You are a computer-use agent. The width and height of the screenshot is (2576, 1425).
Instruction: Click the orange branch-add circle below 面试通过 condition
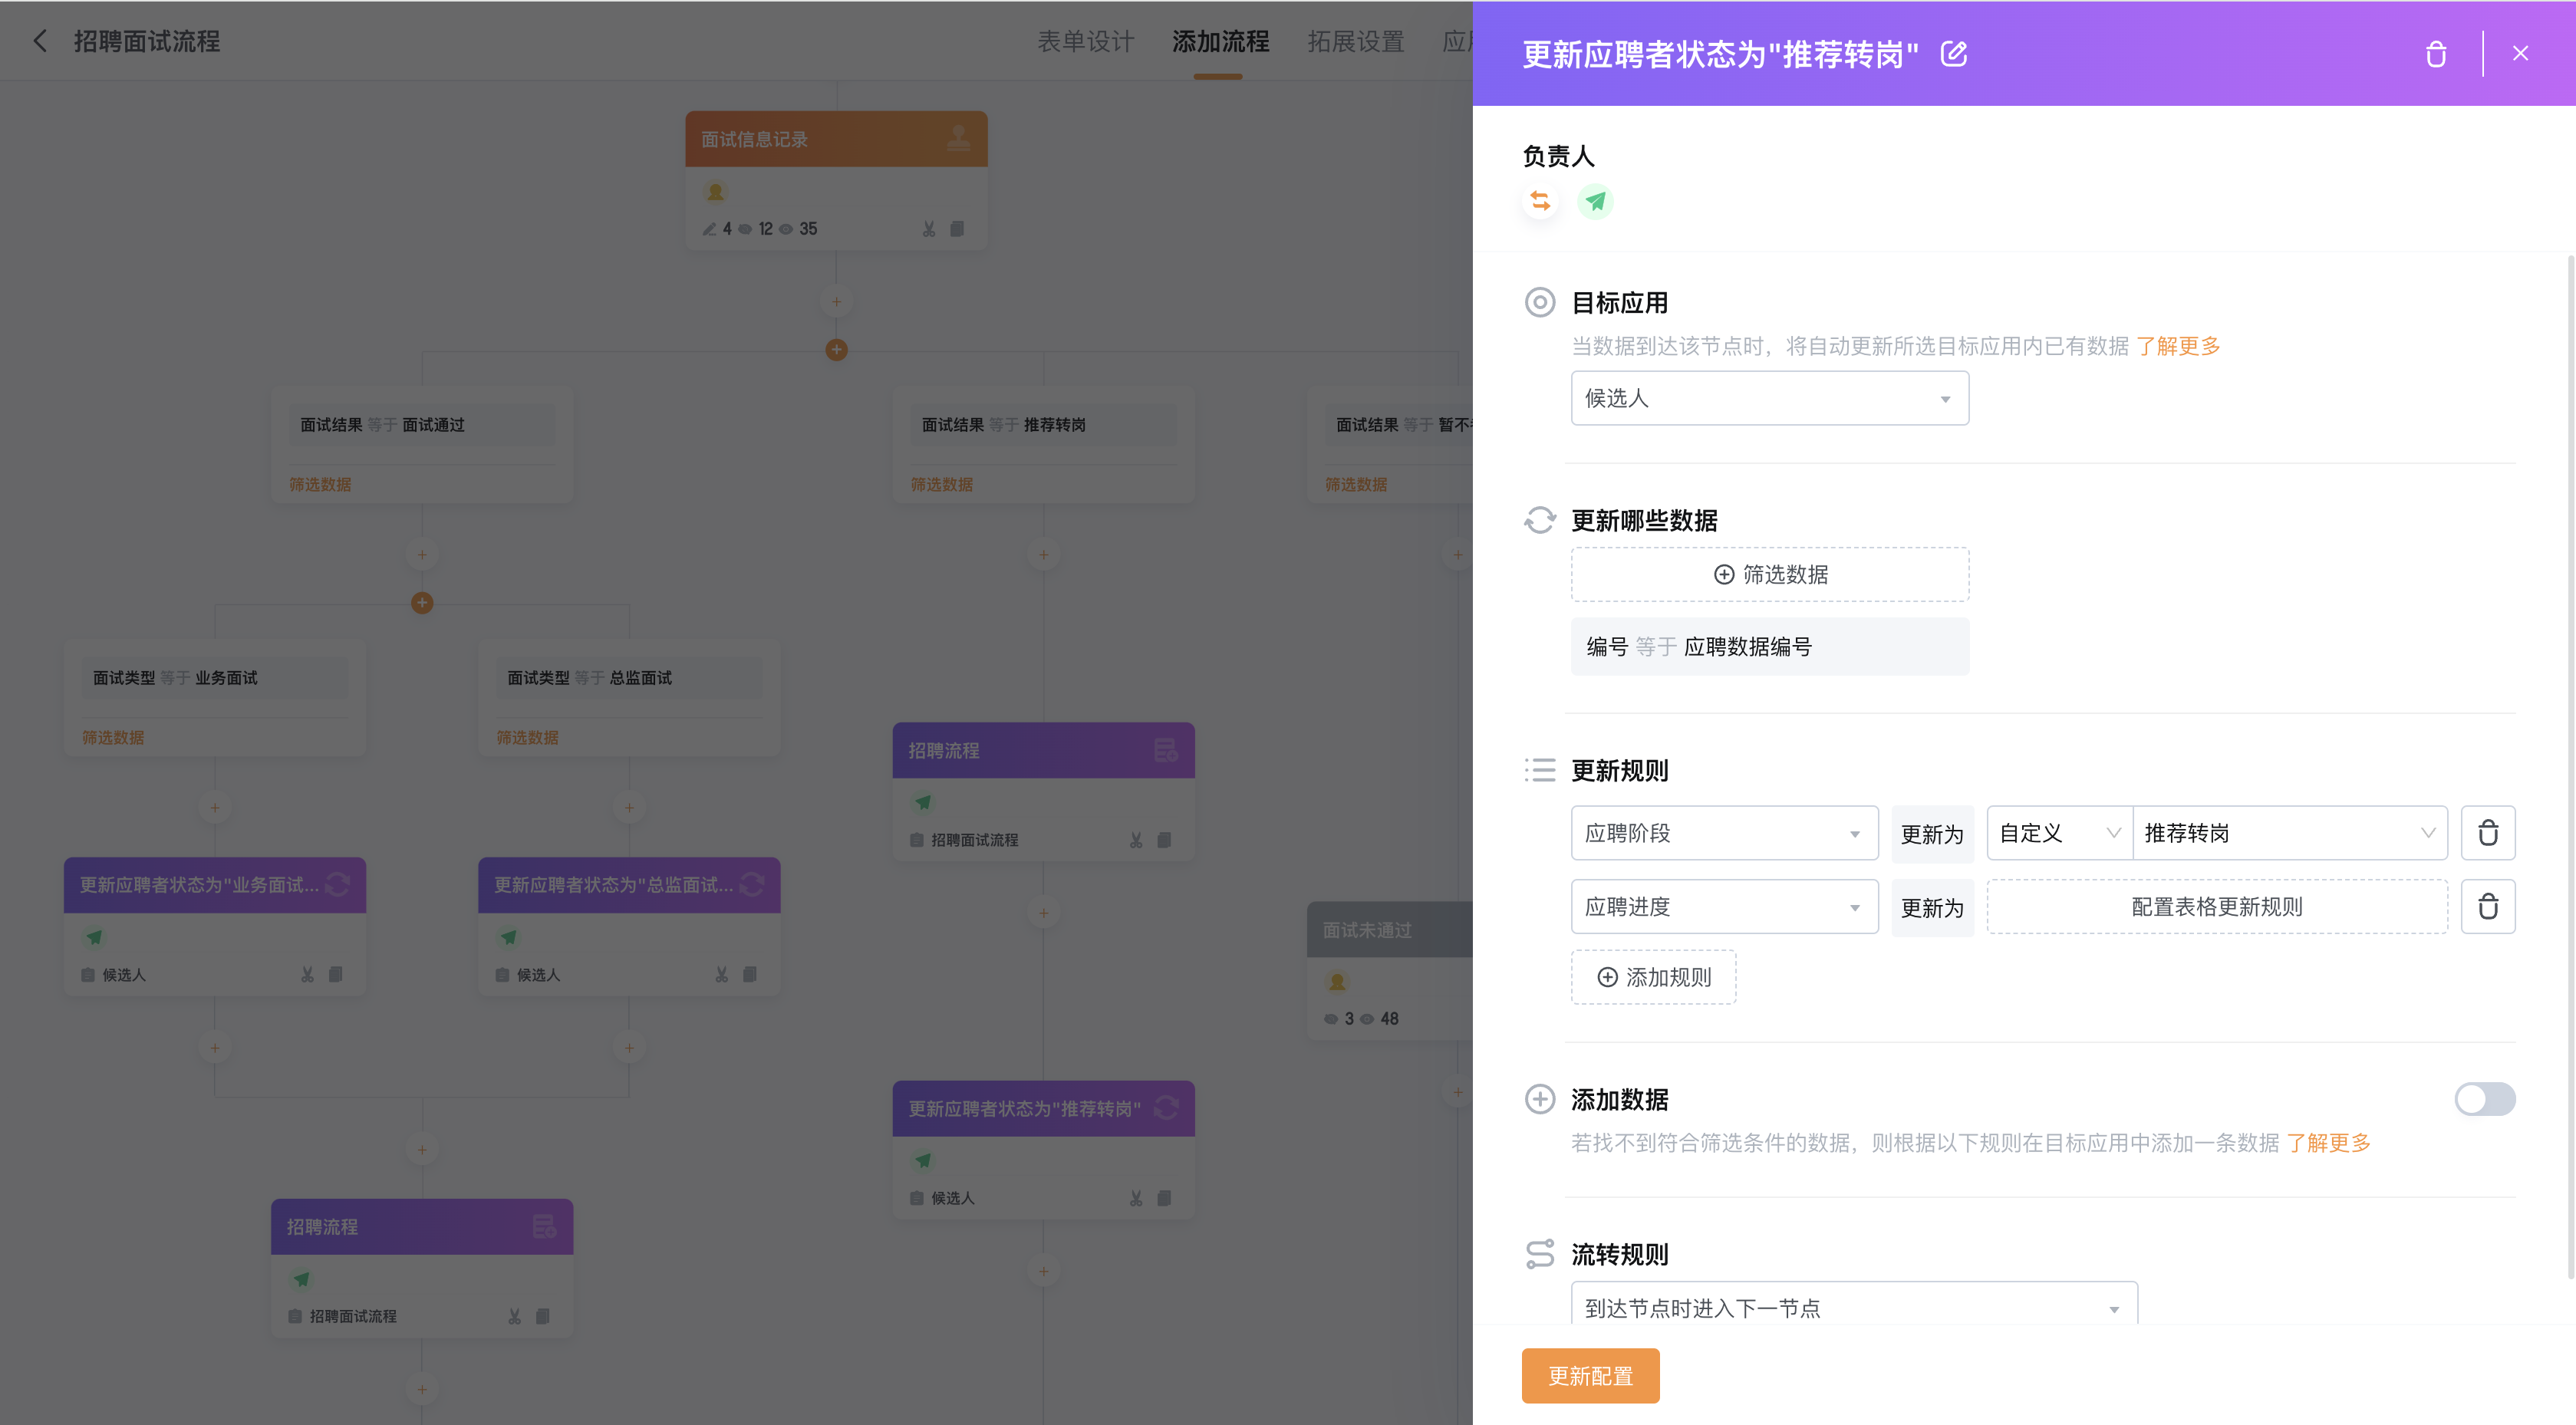[x=422, y=603]
